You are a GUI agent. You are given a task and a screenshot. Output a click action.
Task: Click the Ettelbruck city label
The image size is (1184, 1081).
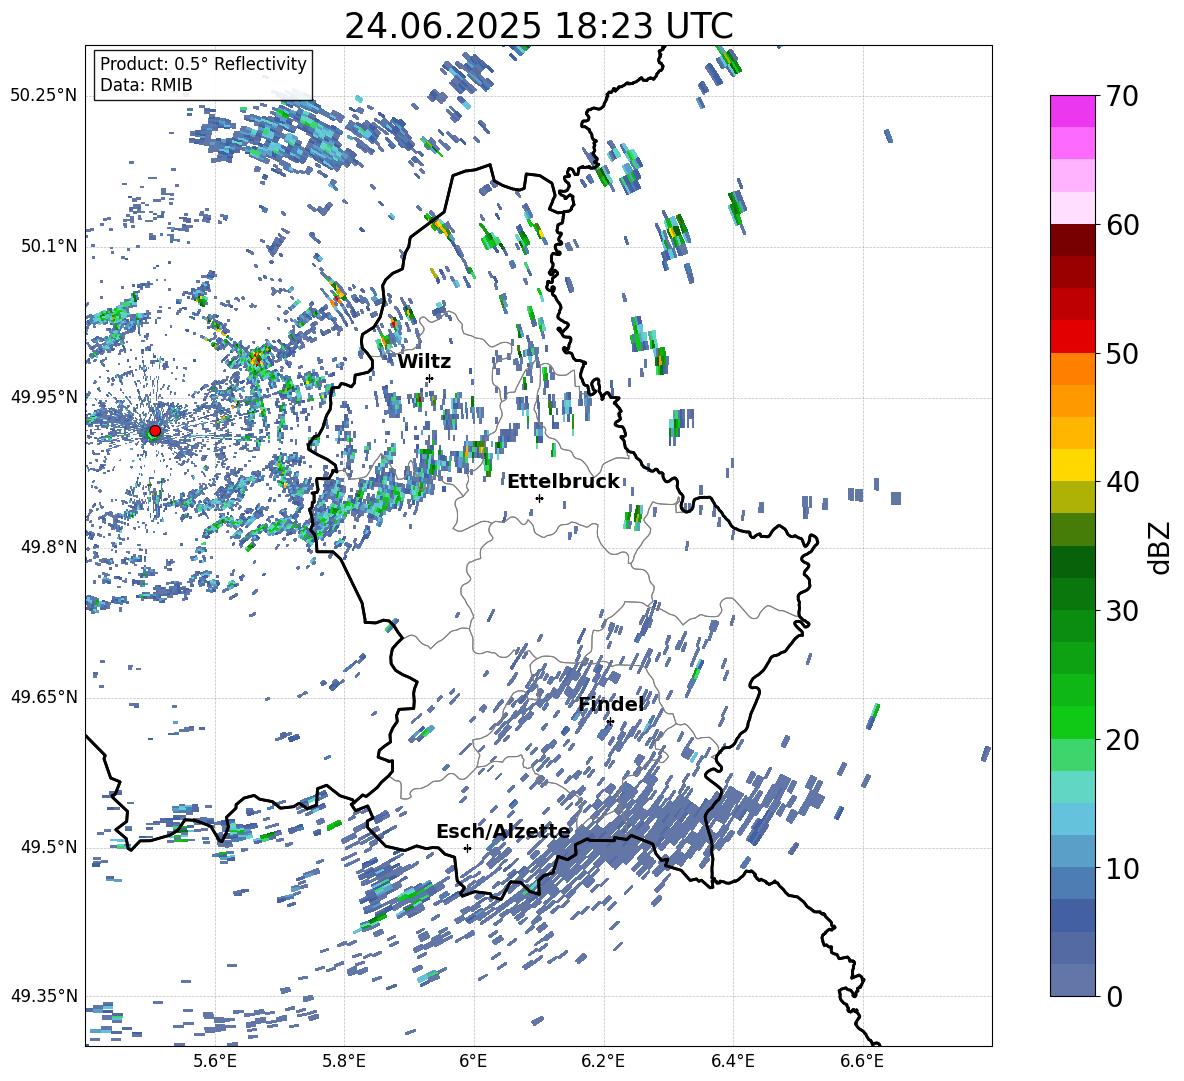click(563, 482)
